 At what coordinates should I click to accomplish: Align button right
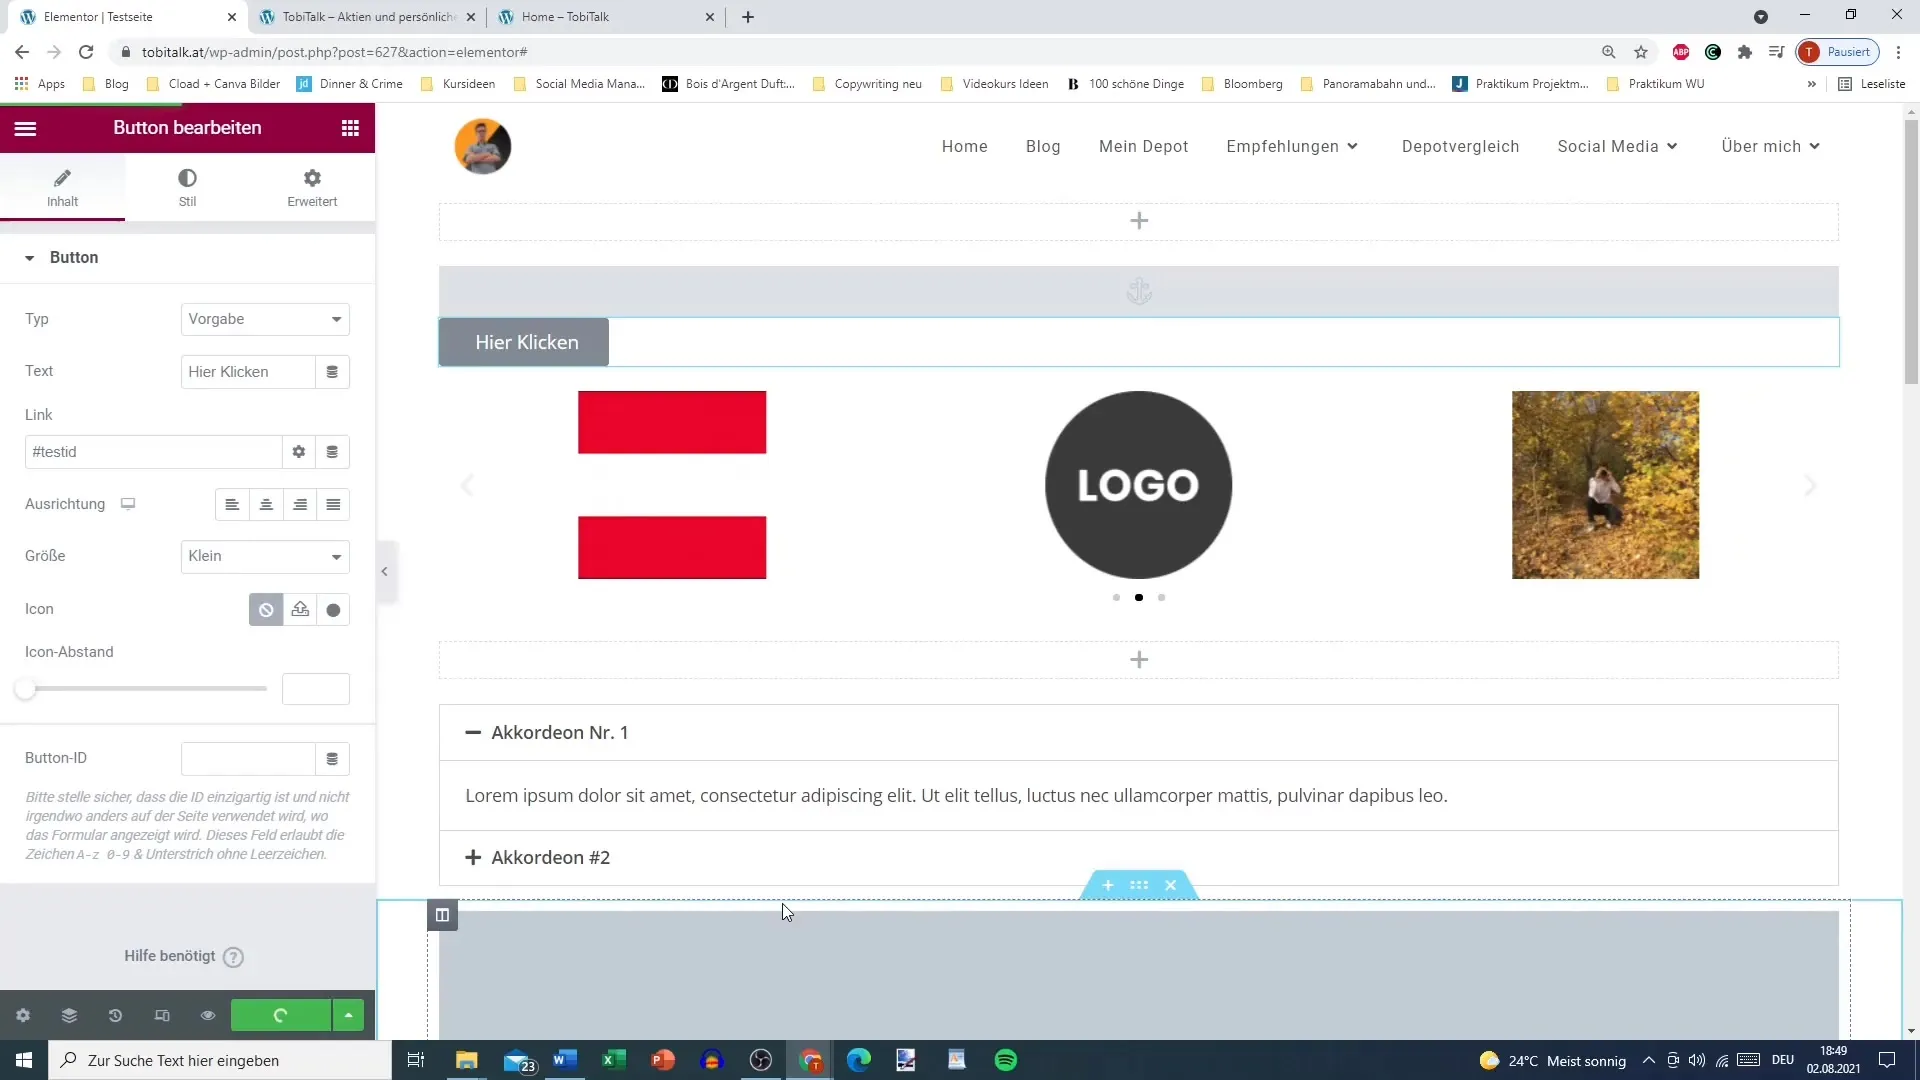tap(300, 505)
